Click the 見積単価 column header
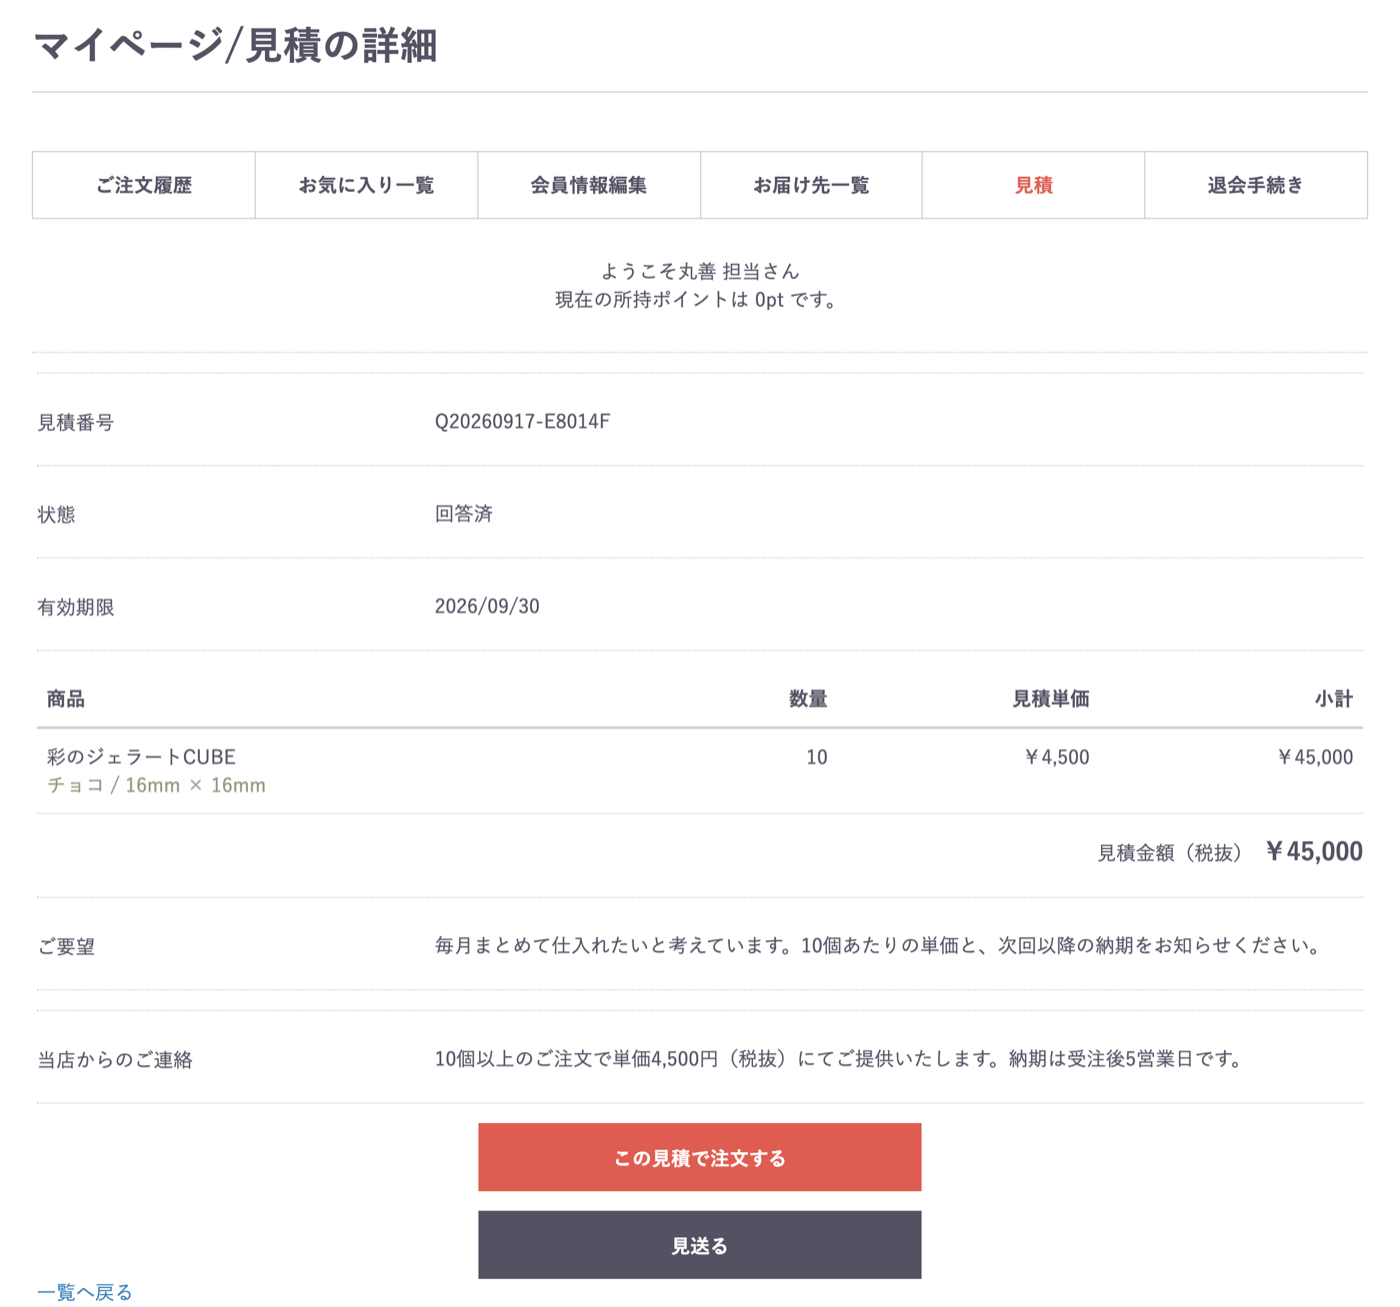The width and height of the screenshot is (1400, 1307). click(1051, 699)
